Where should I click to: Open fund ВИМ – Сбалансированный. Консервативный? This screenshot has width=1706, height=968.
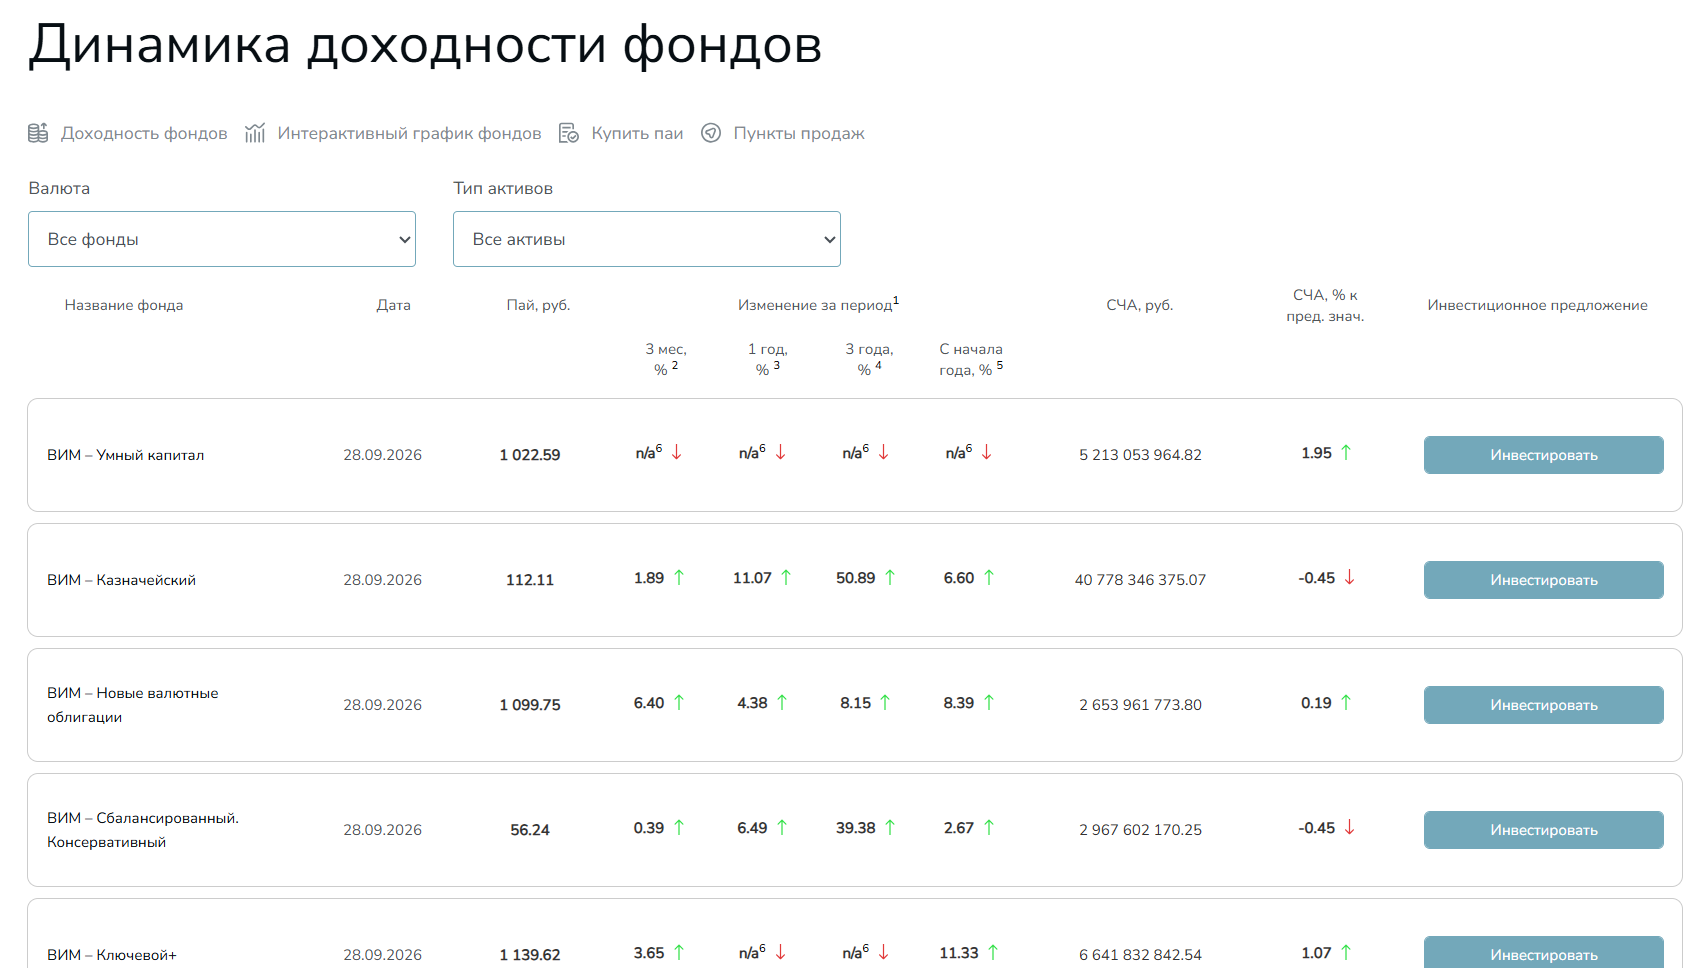143,830
